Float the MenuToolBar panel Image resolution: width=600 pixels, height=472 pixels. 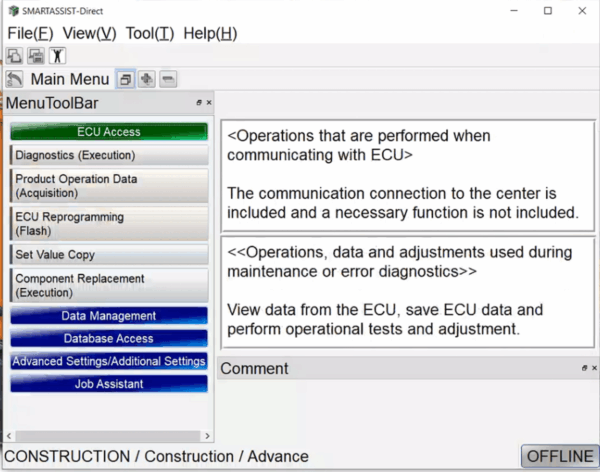tap(198, 103)
